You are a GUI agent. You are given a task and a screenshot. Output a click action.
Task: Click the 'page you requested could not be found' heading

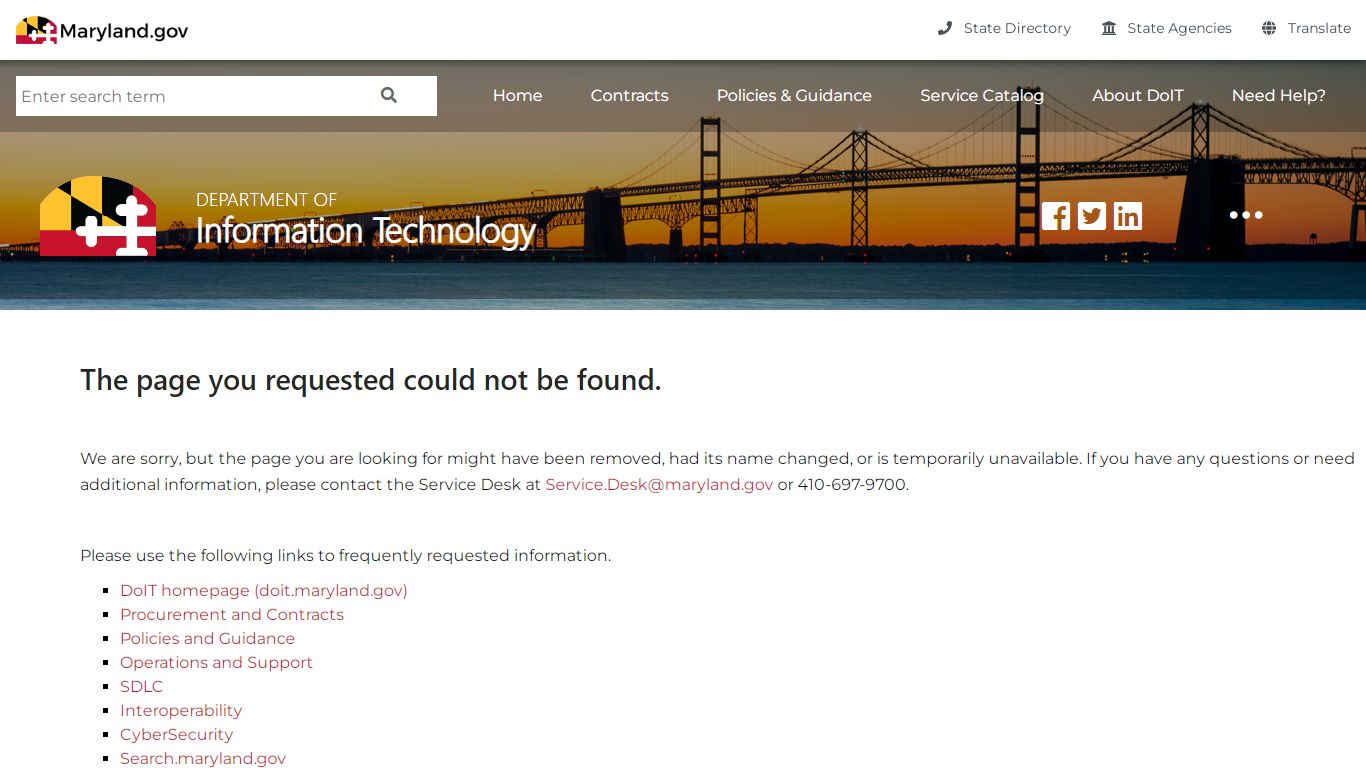click(x=371, y=380)
